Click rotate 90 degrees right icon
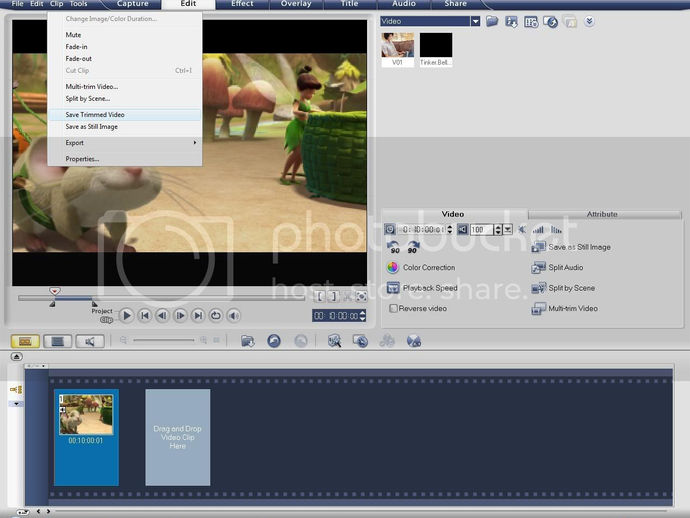 tap(413, 247)
